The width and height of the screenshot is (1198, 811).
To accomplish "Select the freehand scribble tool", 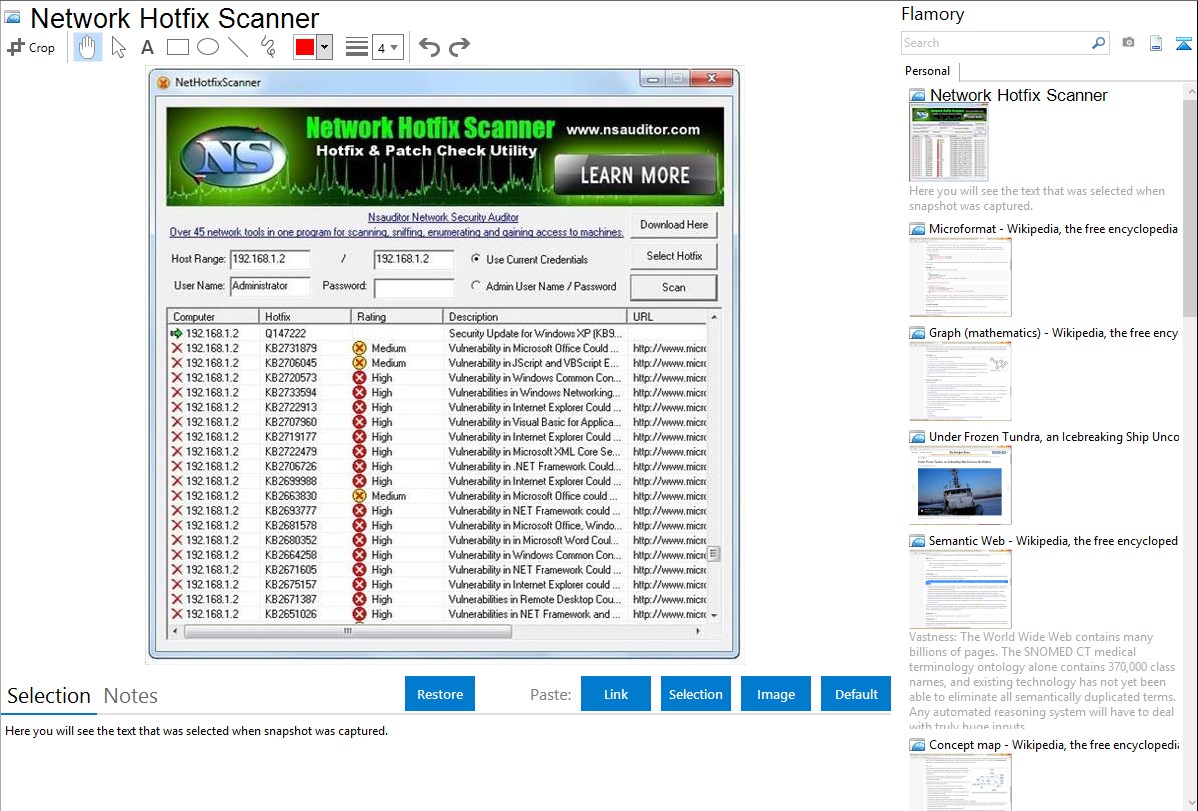I will (268, 47).
